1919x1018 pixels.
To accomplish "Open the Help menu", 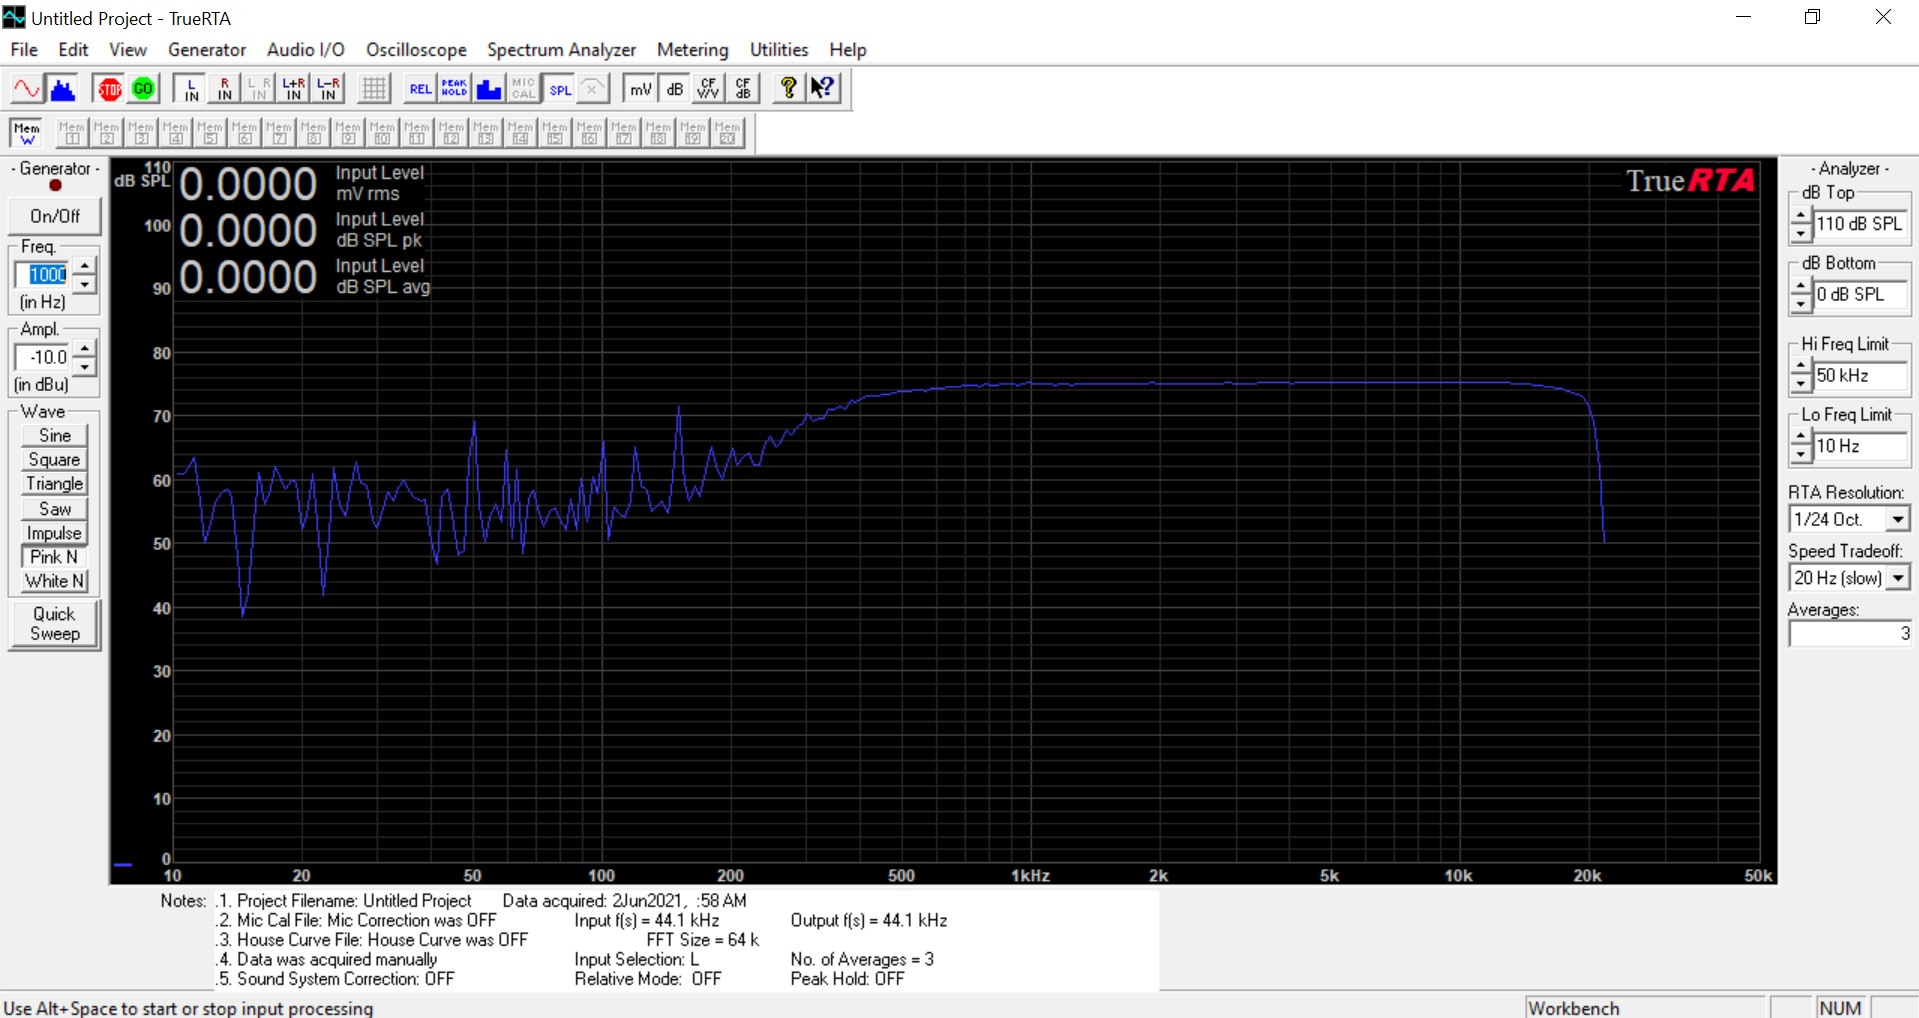I will [x=847, y=50].
